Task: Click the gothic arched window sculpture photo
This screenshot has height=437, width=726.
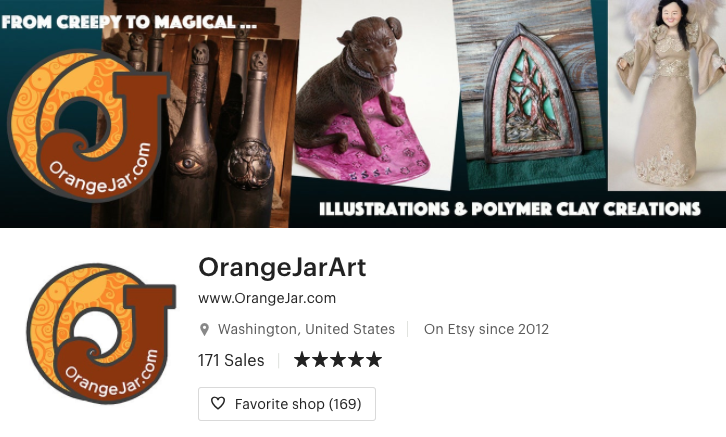Action: pyautogui.click(x=529, y=93)
